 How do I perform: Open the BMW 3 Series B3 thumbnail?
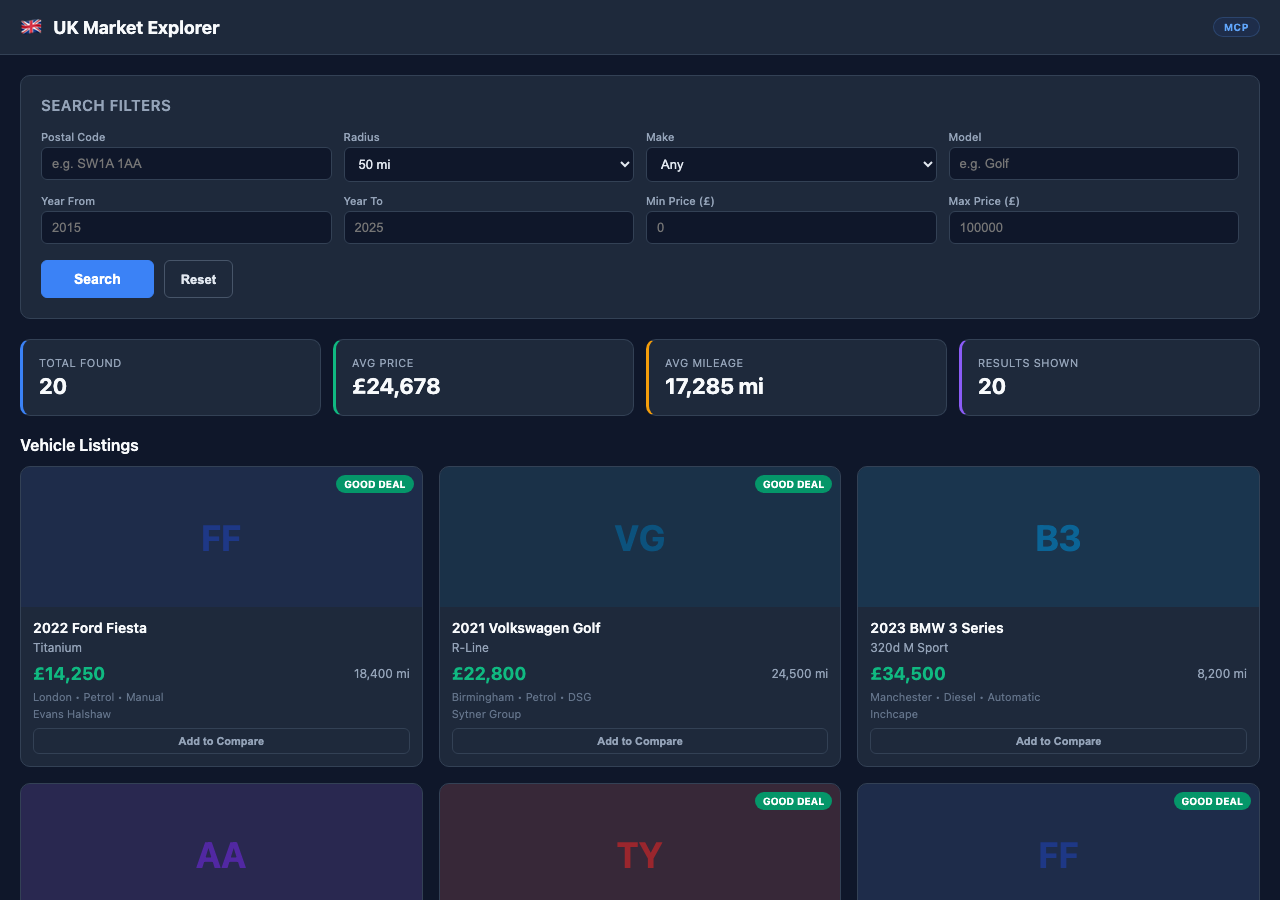click(x=1058, y=538)
